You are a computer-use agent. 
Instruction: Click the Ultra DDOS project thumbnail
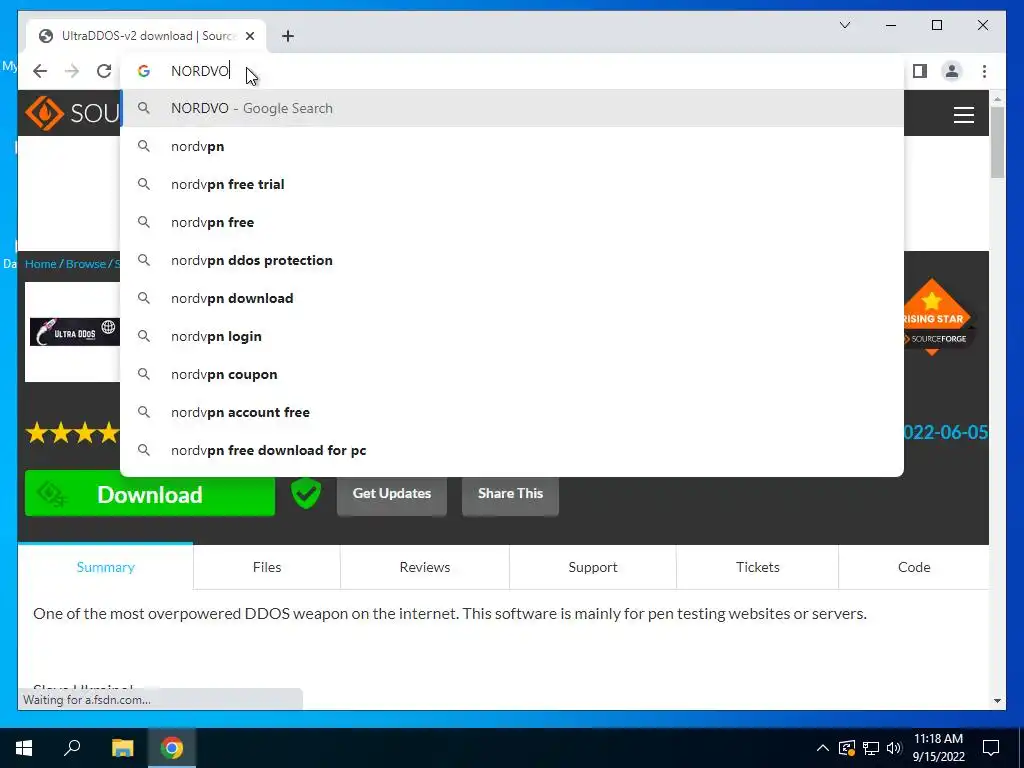(72, 332)
